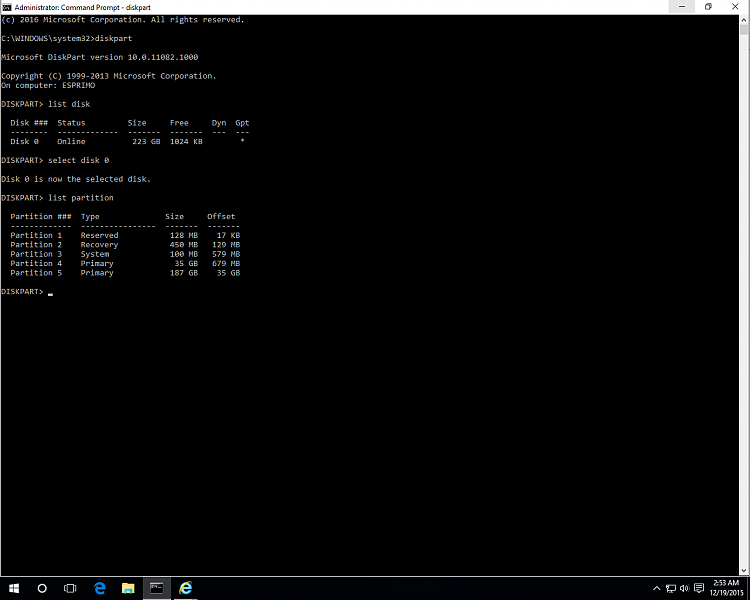This screenshot has width=750, height=600.
Task: Open the volume control tray icon
Action: coord(684,589)
